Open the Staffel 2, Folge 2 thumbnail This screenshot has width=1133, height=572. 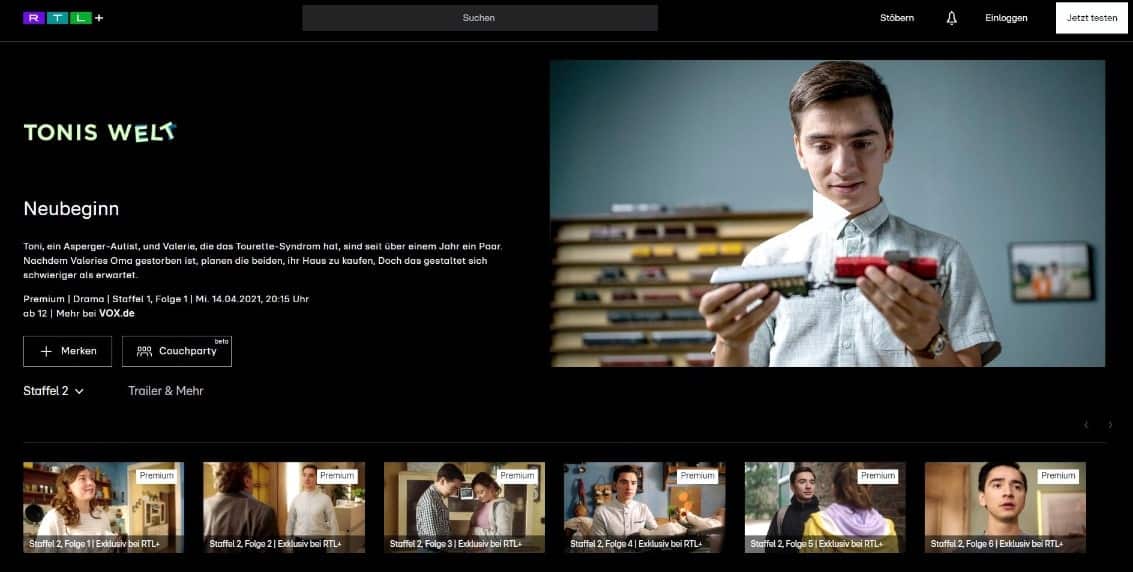coord(284,508)
